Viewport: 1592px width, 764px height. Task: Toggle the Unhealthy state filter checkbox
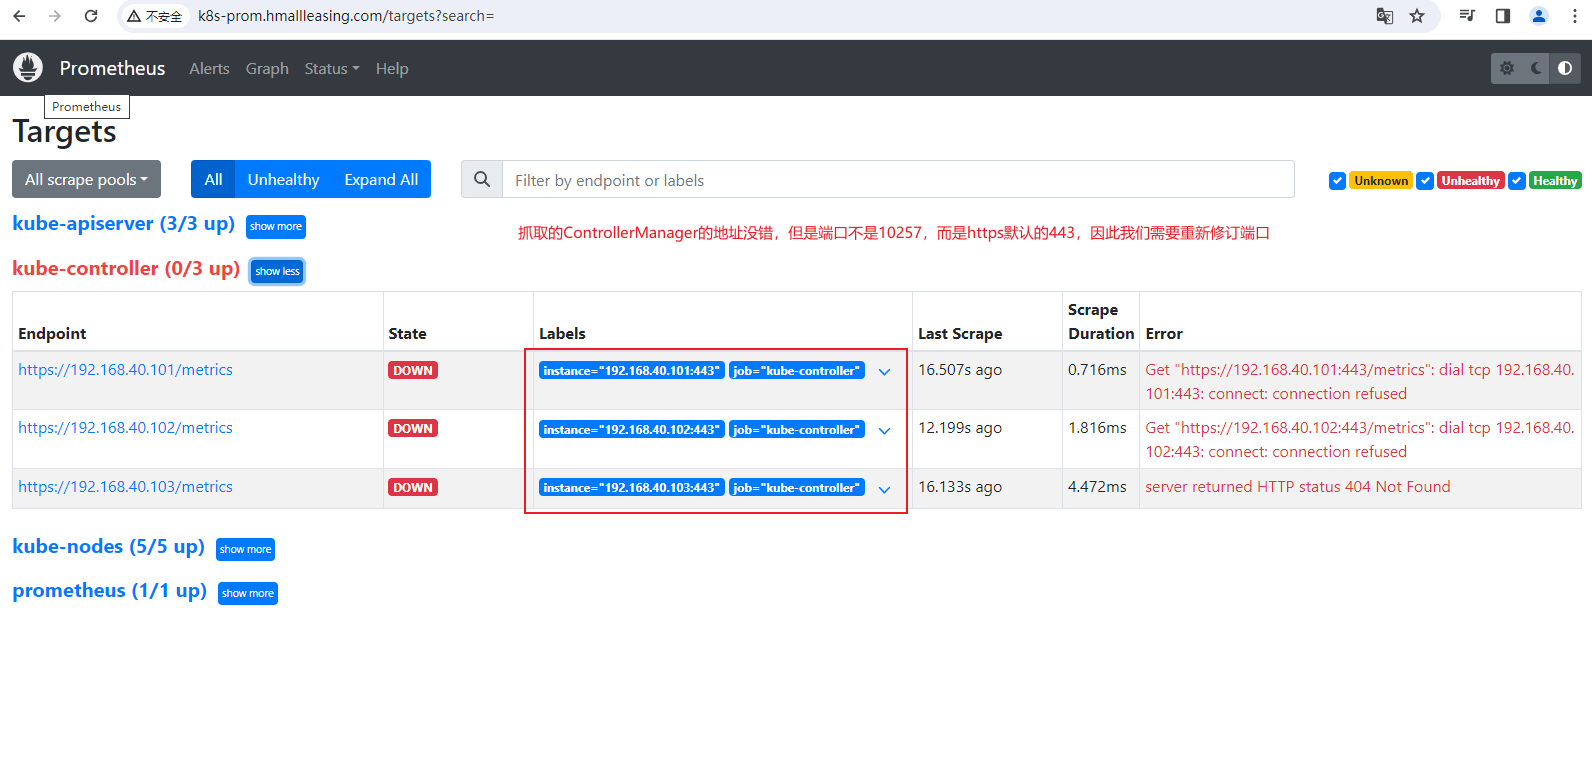coord(1425,181)
